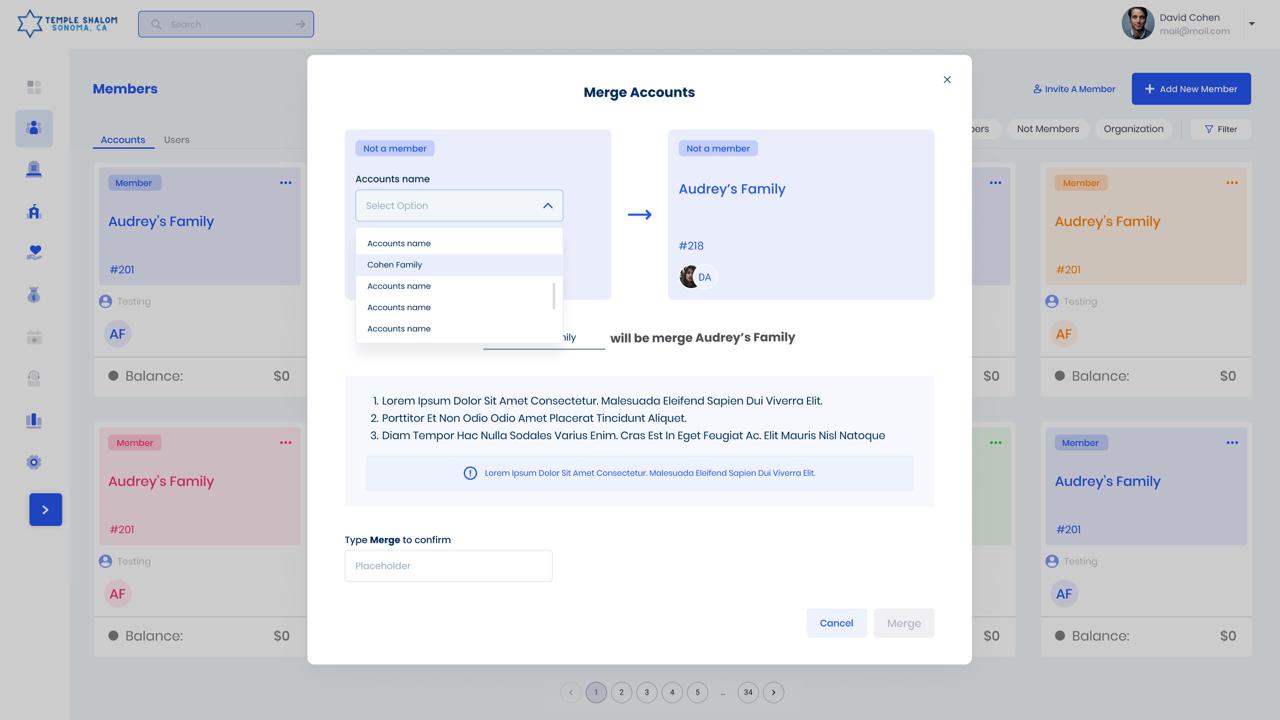
Task: Open the user menu caret beside David Cohen
Action: tap(1251, 24)
